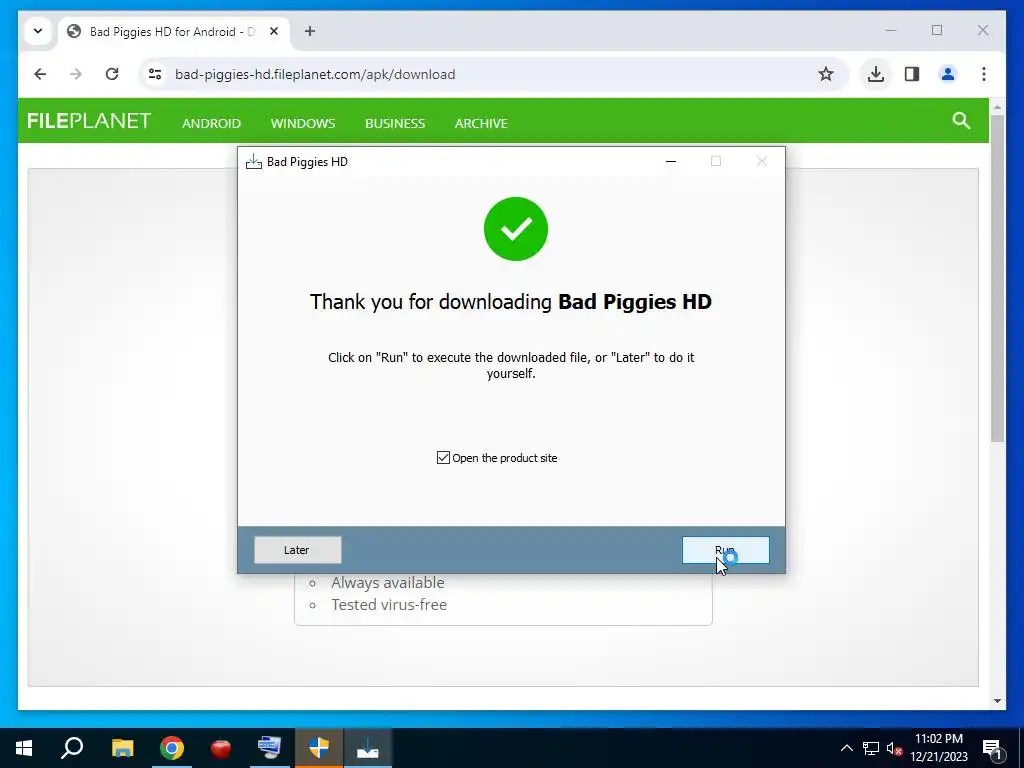Open the ARCHIVE menu item
The image size is (1024, 768).
(481, 123)
